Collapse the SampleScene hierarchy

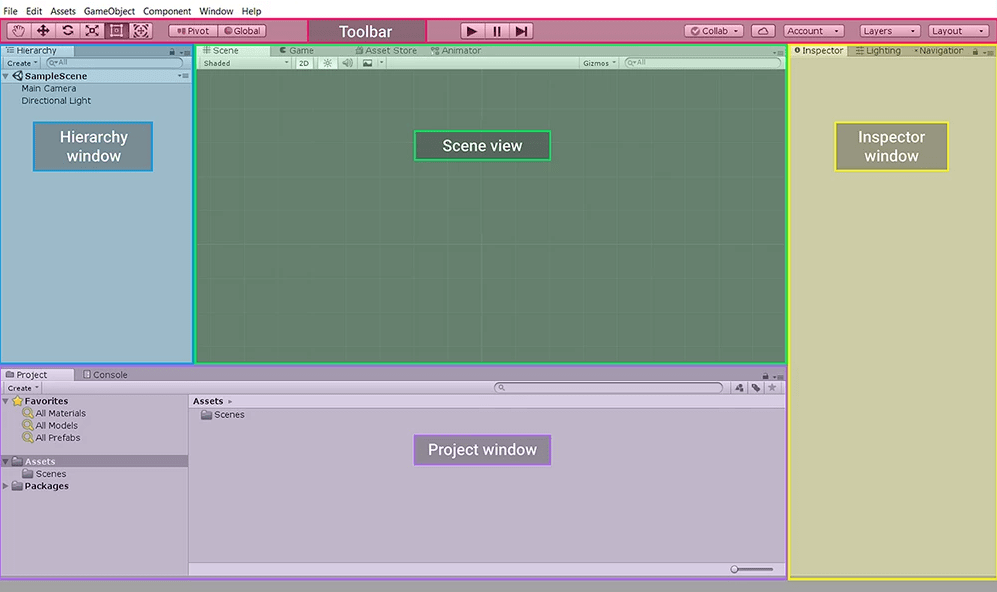click(x=6, y=75)
